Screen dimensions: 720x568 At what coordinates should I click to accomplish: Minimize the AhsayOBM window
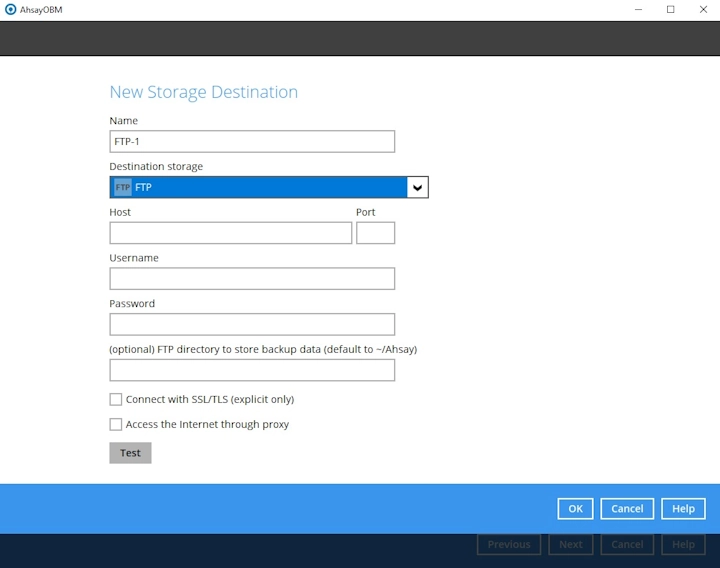tap(638, 10)
